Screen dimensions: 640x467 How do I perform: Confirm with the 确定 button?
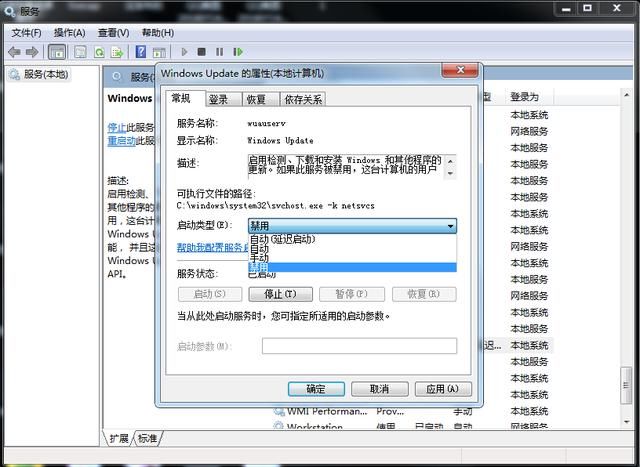(316, 389)
